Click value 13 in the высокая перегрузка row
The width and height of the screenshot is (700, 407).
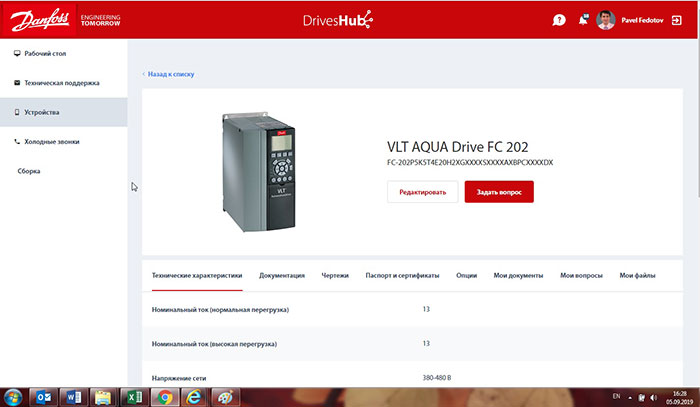click(426, 343)
